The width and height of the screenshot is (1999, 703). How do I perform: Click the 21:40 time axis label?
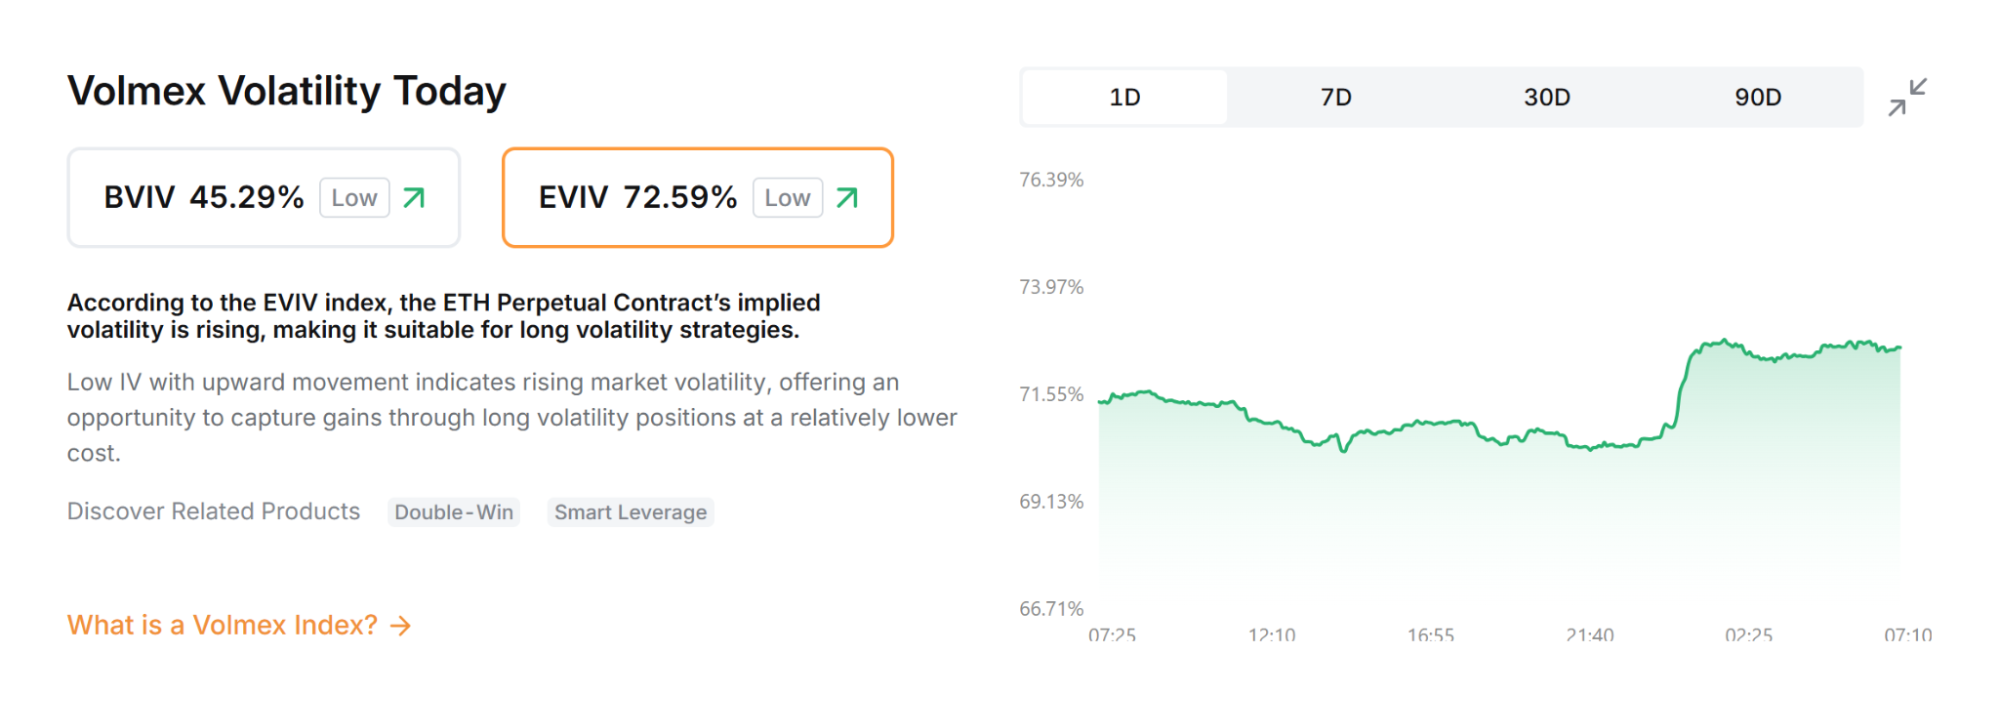click(x=1589, y=635)
